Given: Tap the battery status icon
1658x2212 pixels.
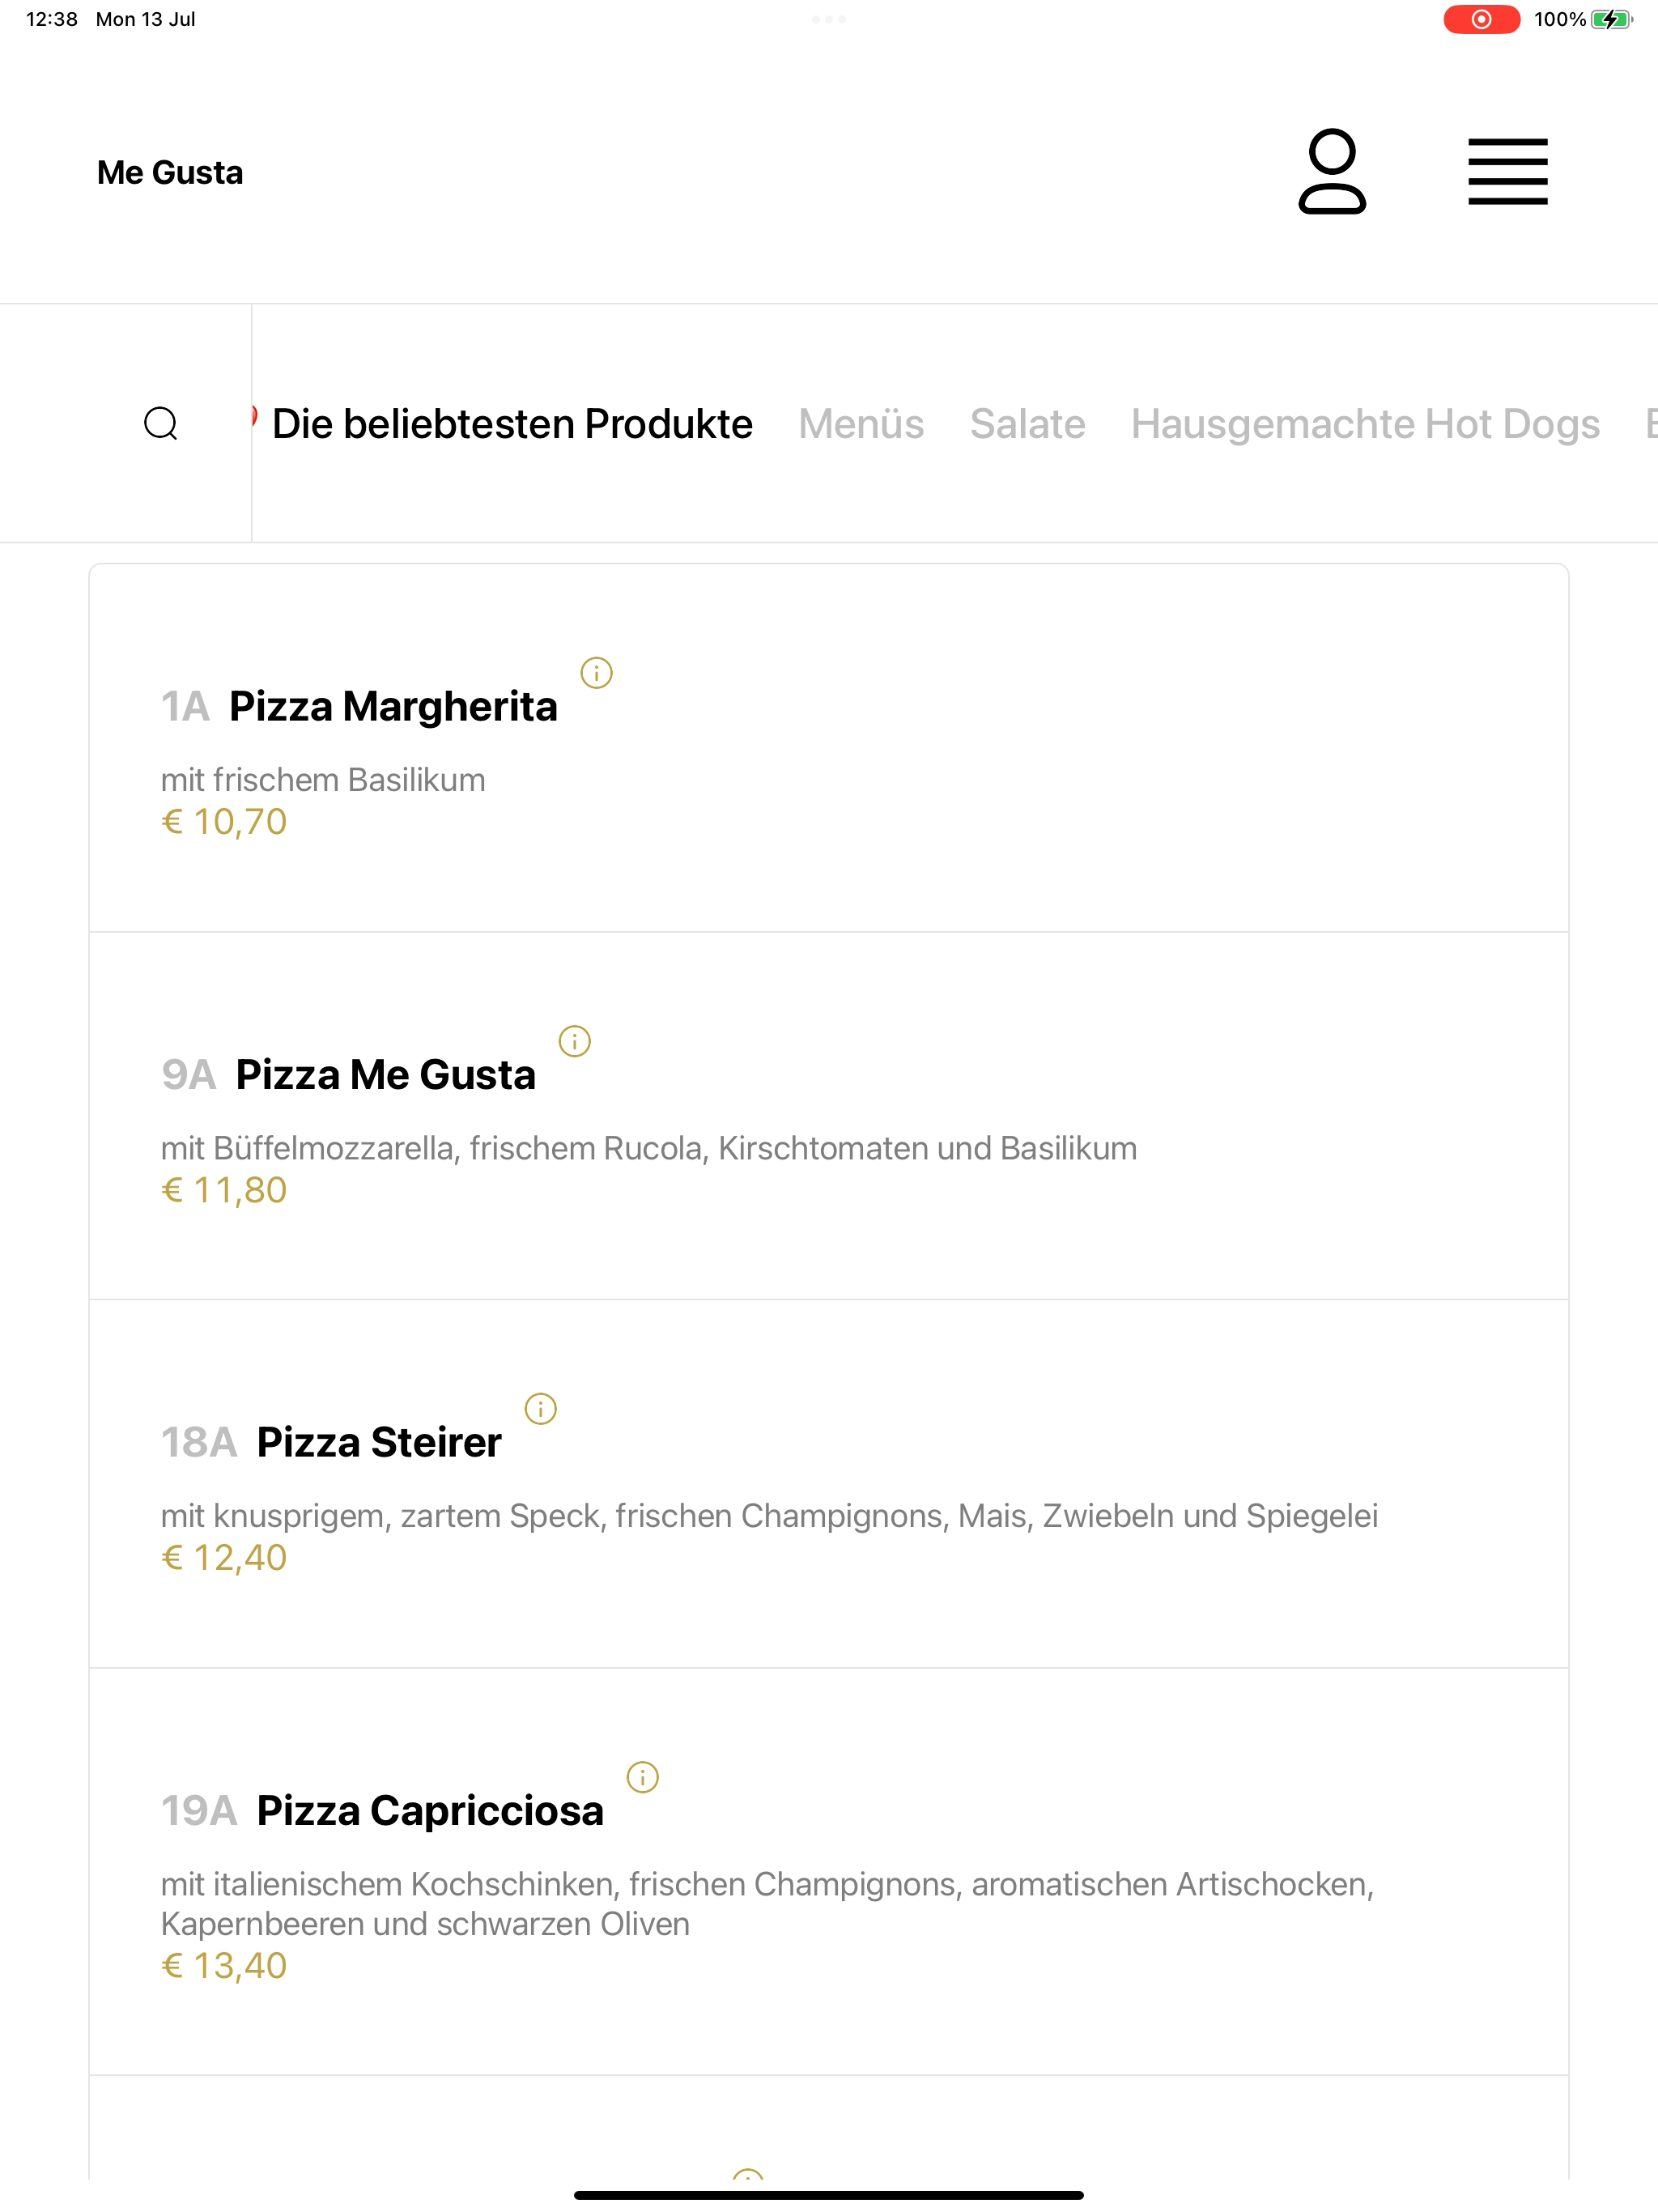Looking at the screenshot, I should (x=1611, y=19).
